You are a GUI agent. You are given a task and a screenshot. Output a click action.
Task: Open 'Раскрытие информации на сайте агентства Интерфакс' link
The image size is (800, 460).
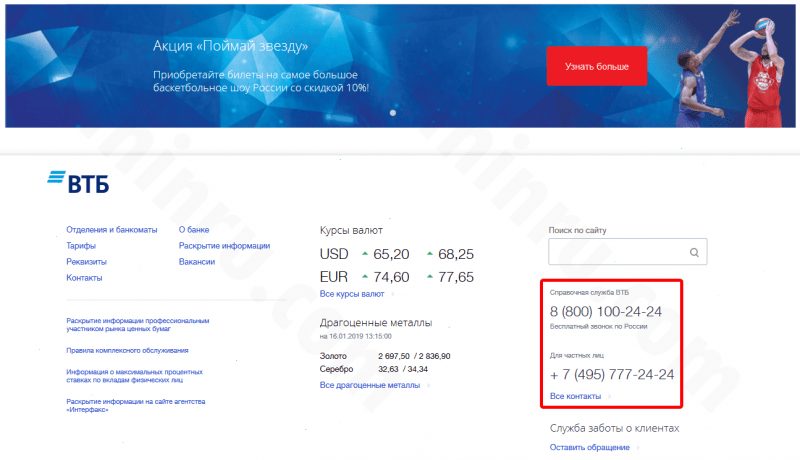136,405
